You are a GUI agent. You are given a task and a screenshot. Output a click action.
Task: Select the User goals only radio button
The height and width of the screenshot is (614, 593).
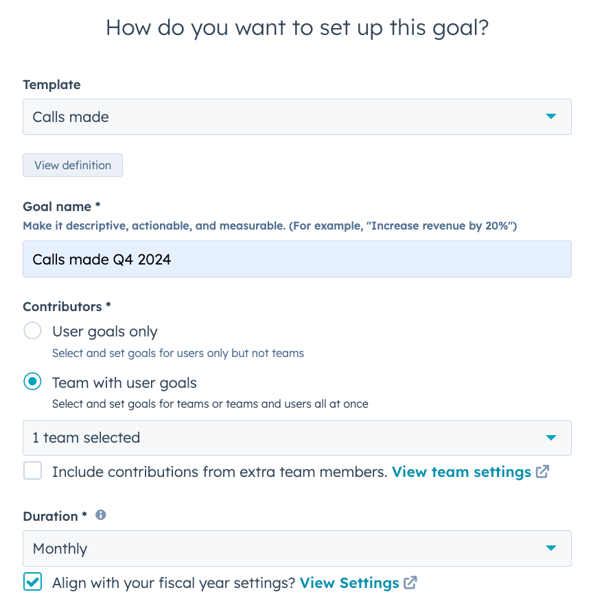point(33,331)
